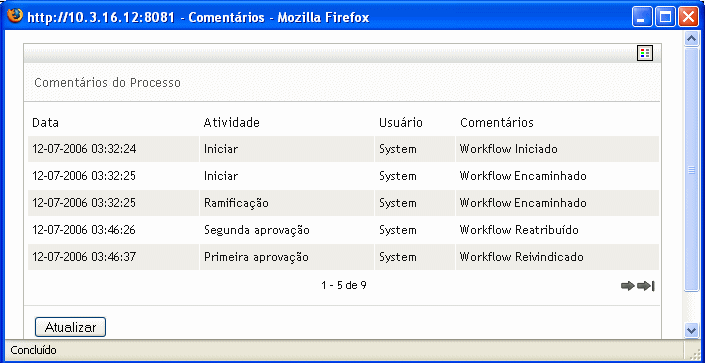The height and width of the screenshot is (363, 705).
Task: Click the Data column header
Action: 45,123
